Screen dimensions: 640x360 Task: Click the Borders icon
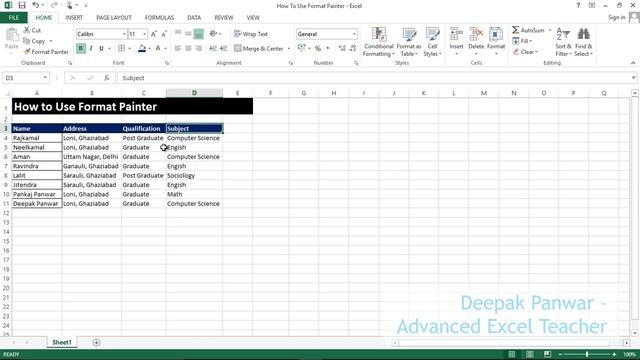pyautogui.click(x=122, y=48)
